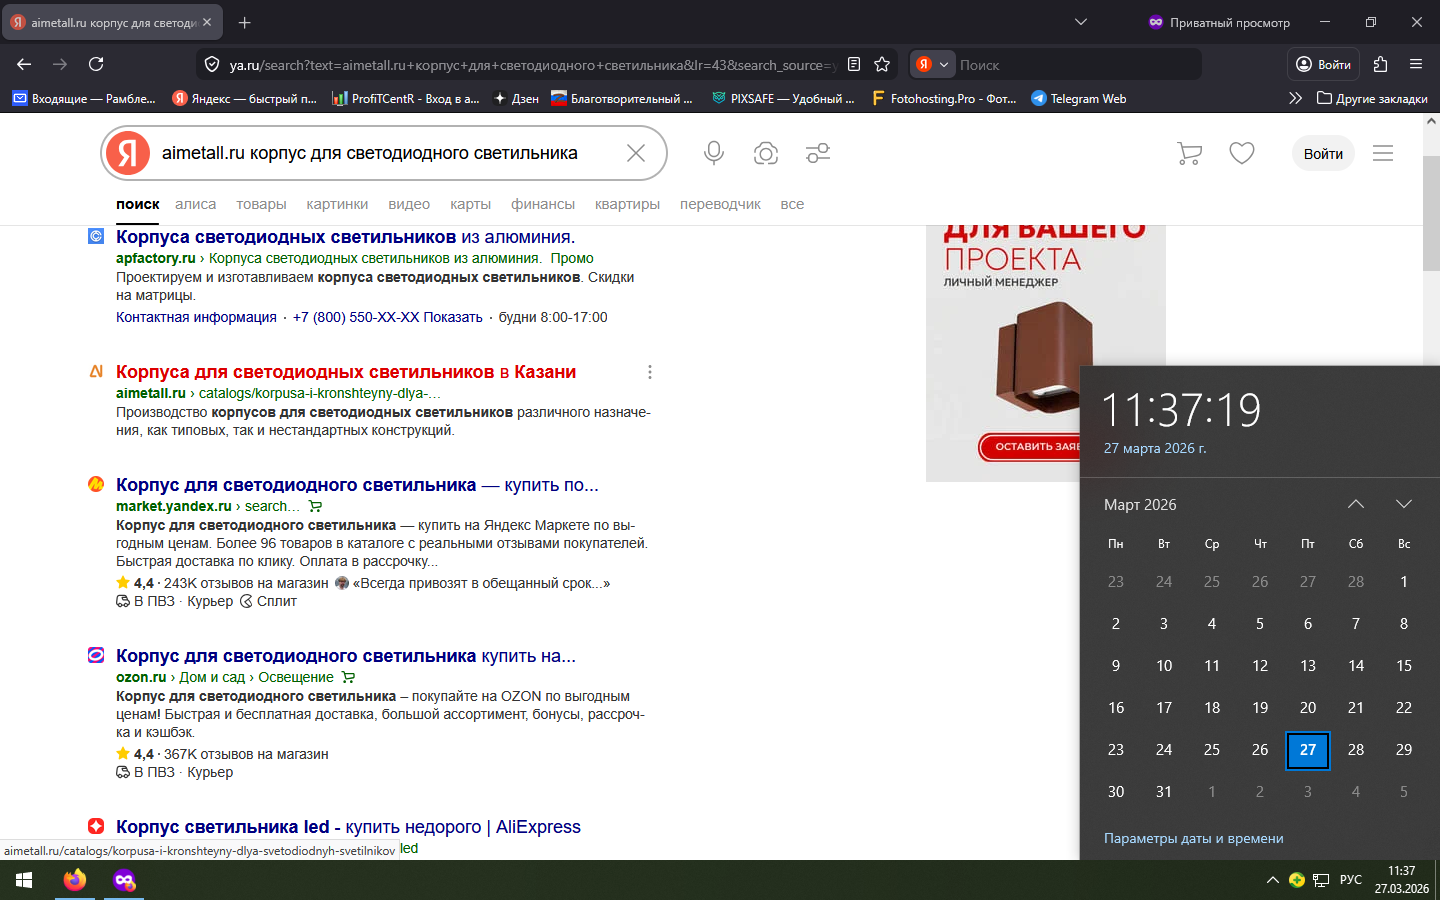Switch to the карты tab
The height and width of the screenshot is (900, 1440).
470,204
